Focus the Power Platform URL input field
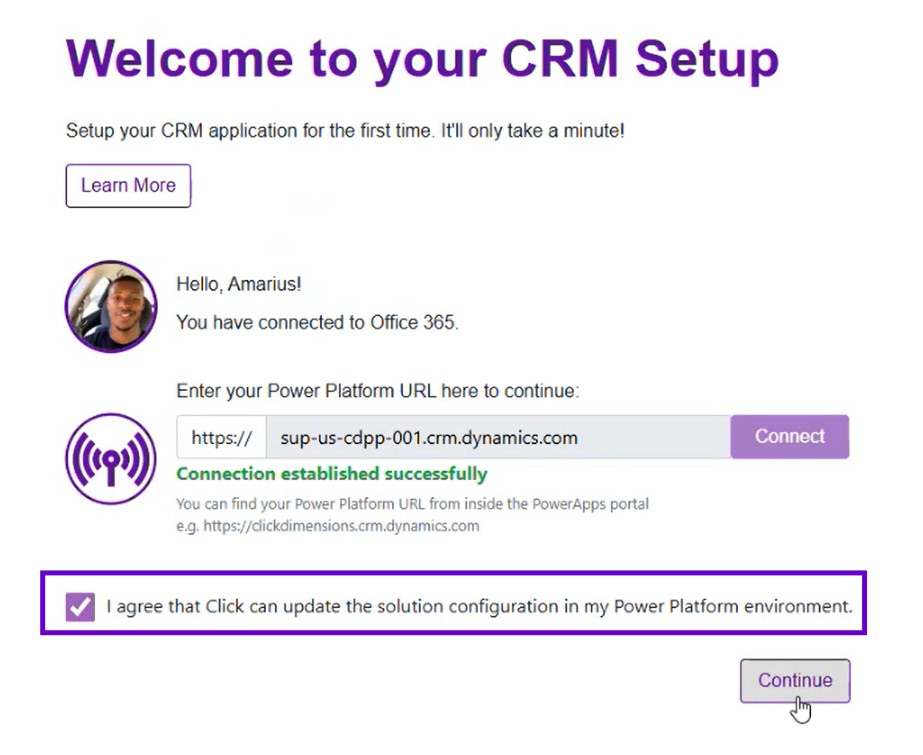Image resolution: width=923 pixels, height=755 pixels. coord(499,437)
